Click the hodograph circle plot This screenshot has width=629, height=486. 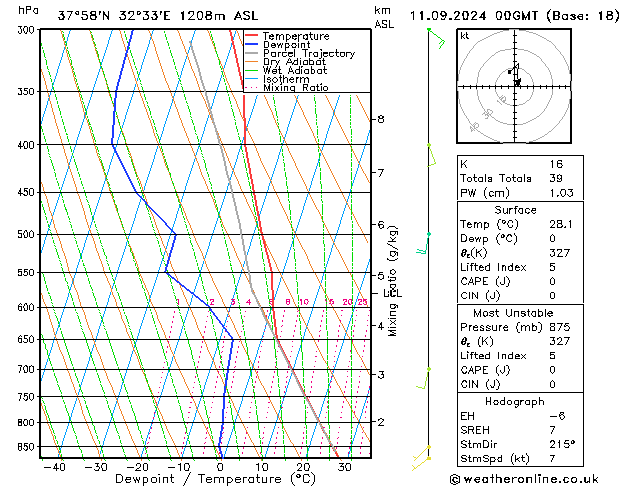(516, 84)
